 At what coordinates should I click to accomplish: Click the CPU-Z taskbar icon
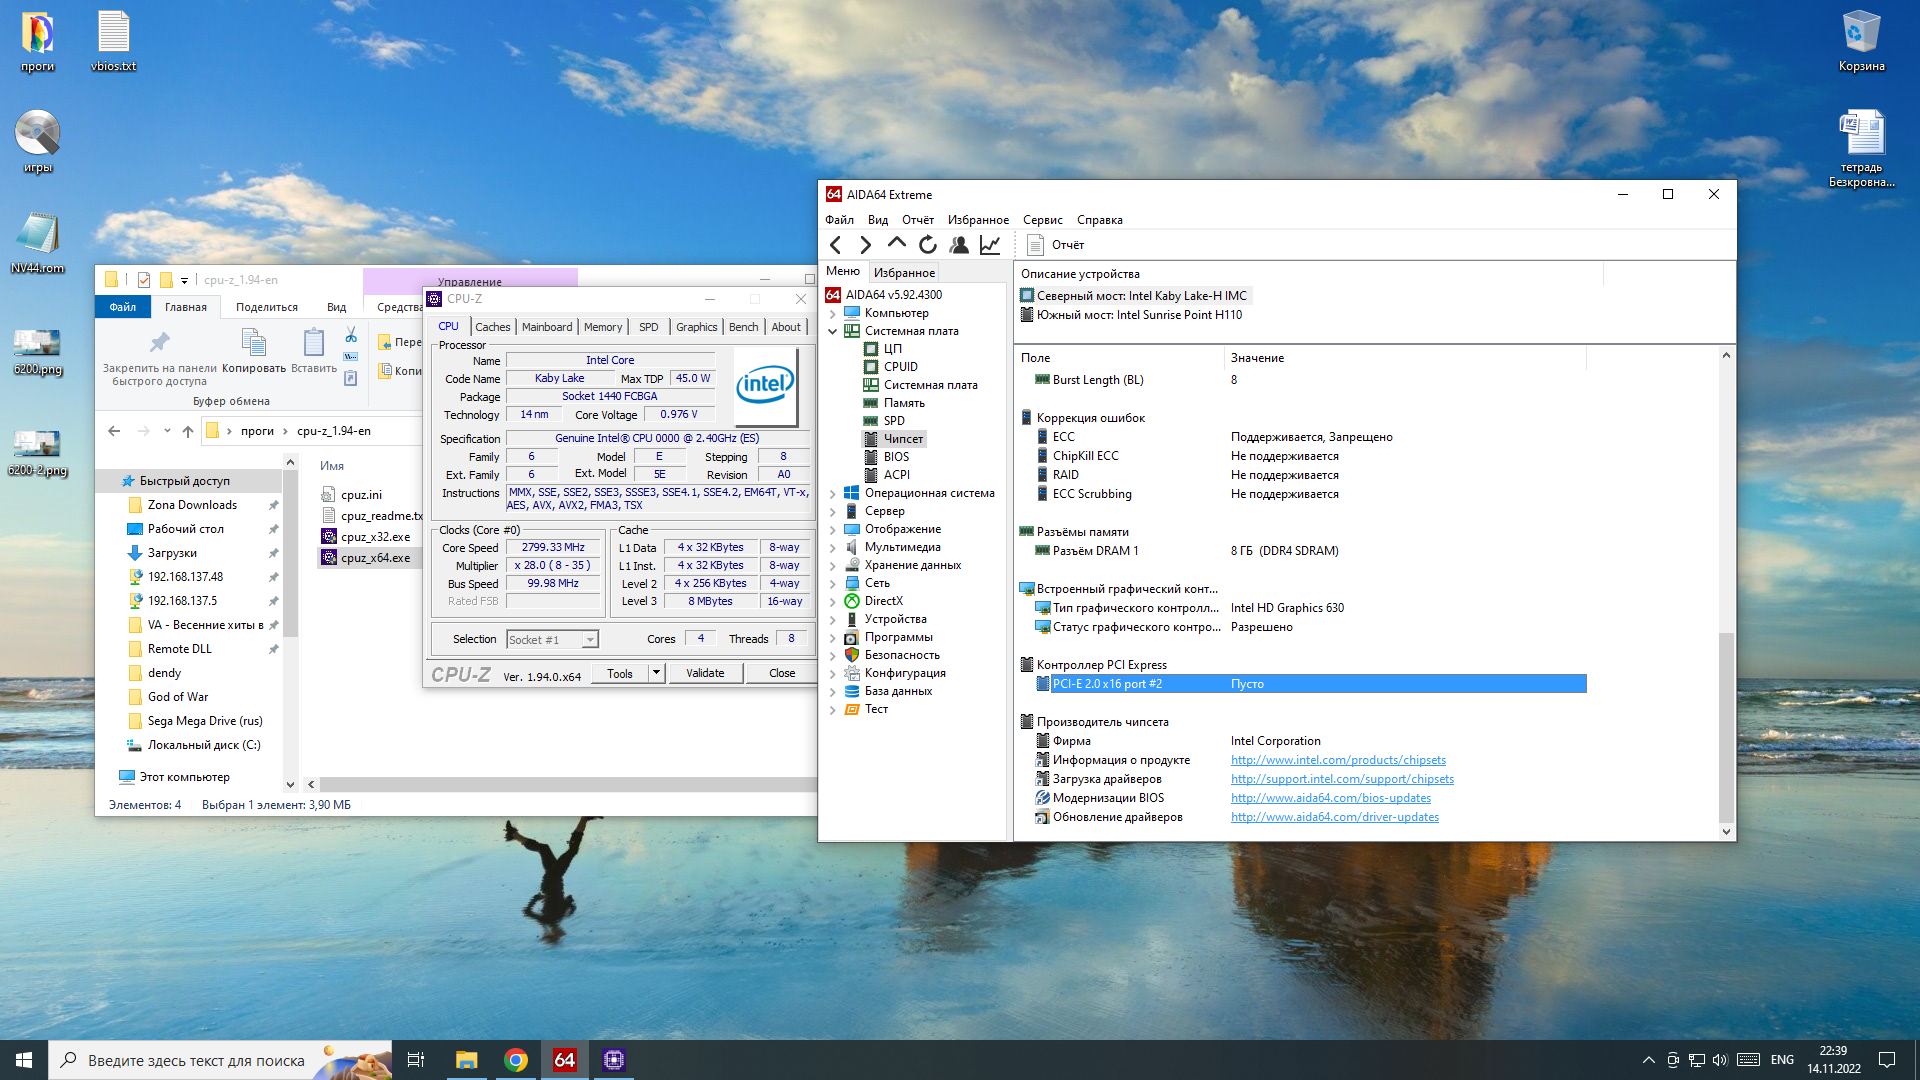[614, 1060]
